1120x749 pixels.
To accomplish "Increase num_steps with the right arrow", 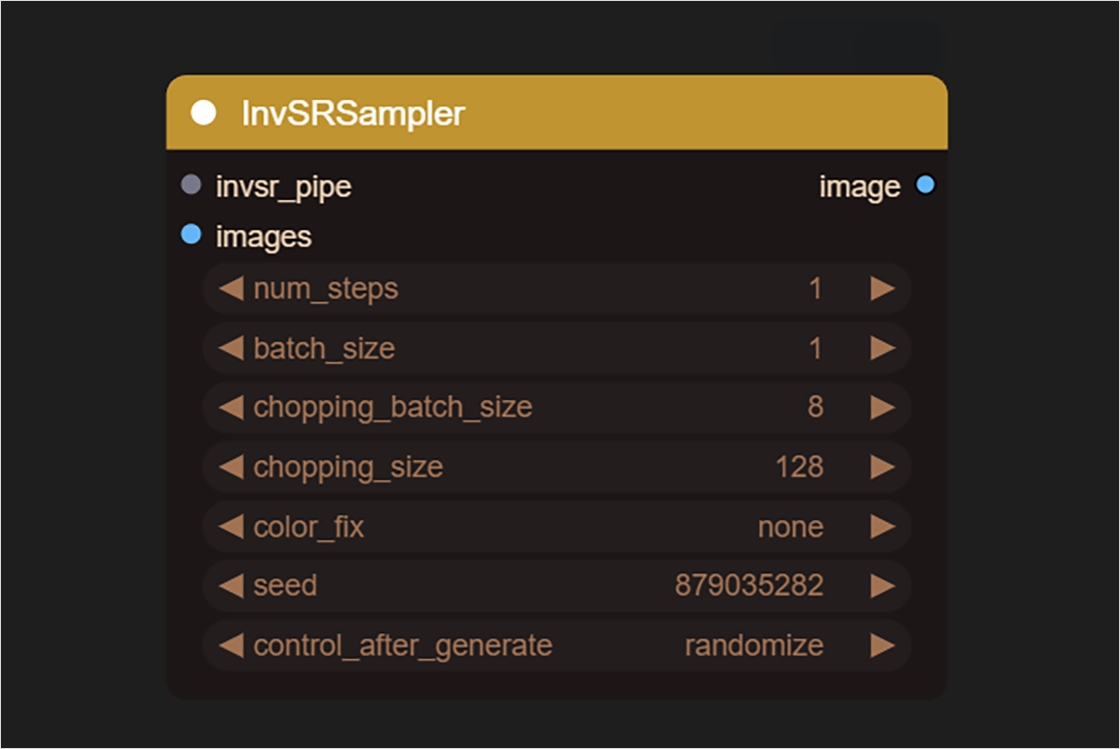I will [x=882, y=289].
